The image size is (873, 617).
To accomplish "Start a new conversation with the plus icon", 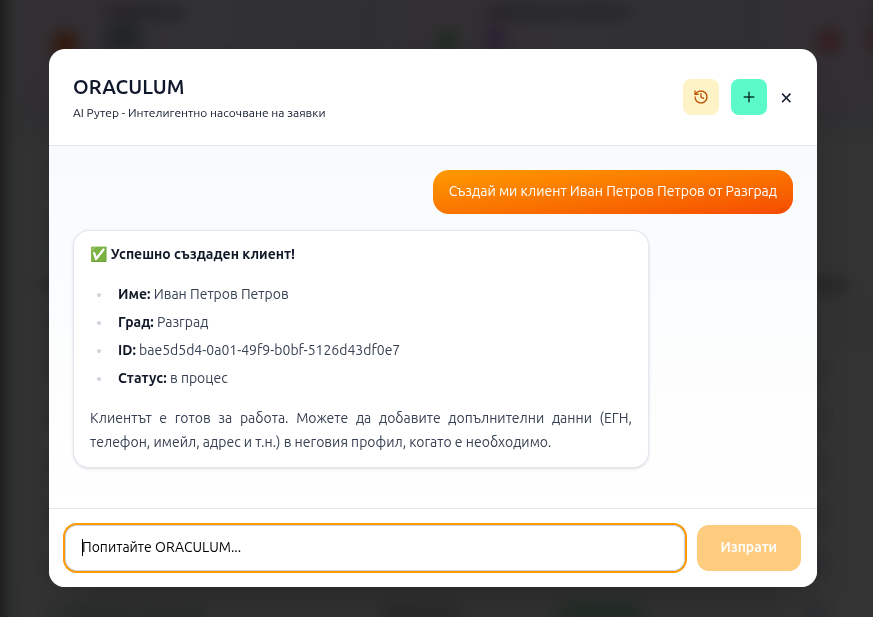I will [748, 97].
